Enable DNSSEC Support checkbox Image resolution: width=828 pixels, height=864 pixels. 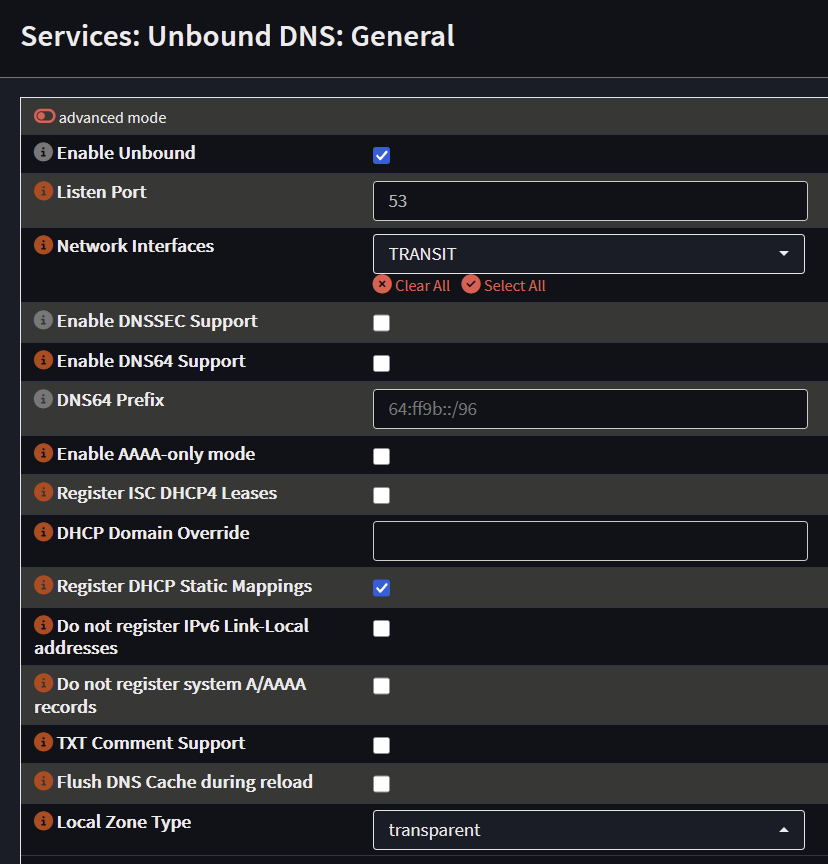coord(381,323)
